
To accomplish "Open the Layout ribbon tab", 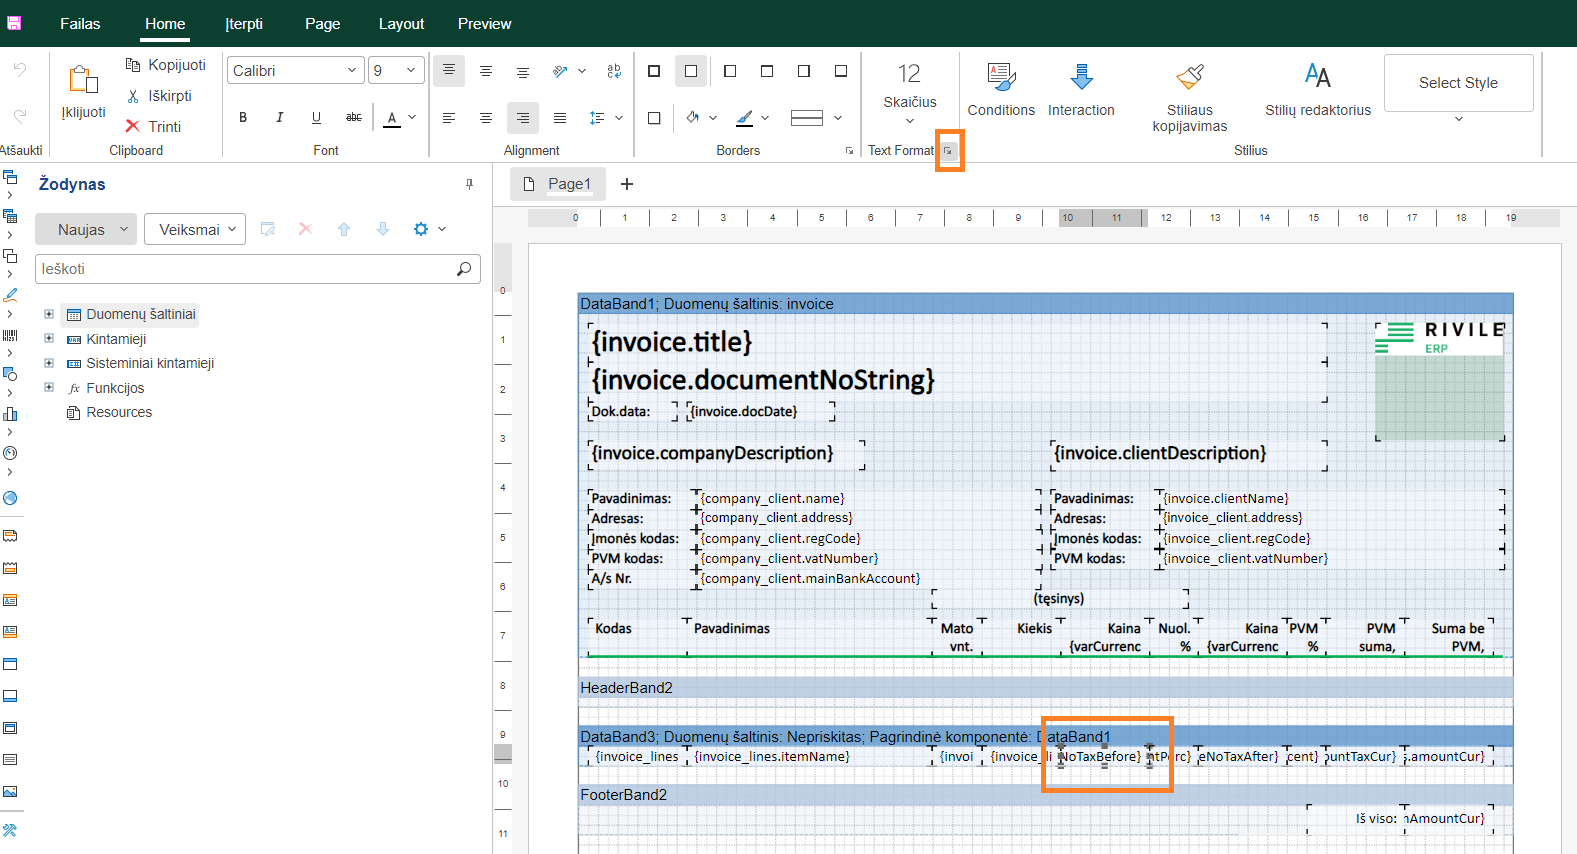I will click(401, 24).
